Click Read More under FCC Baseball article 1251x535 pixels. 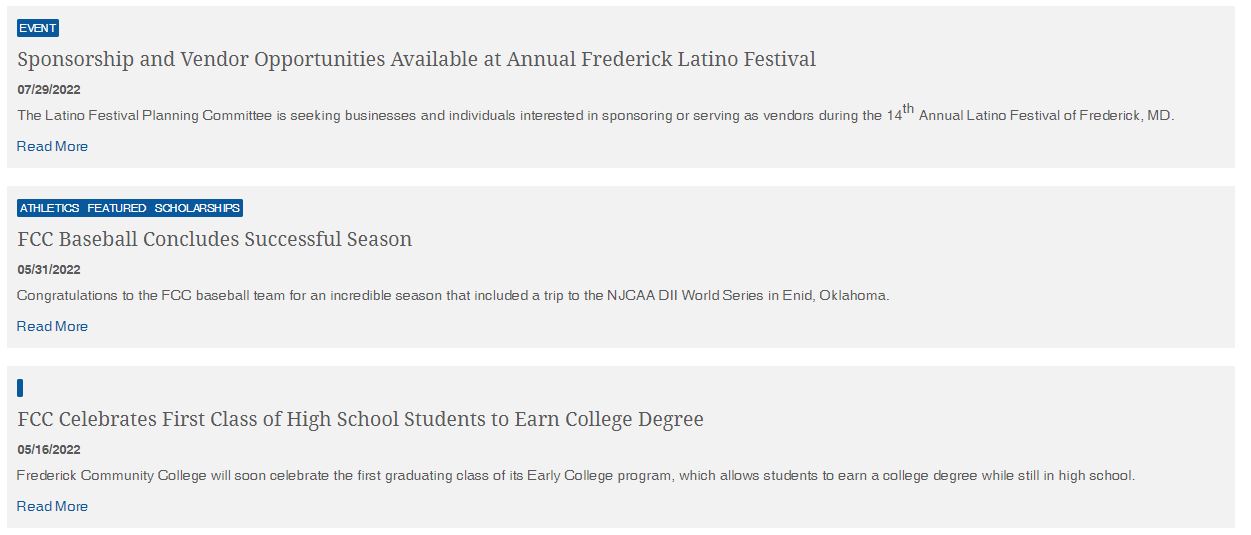[52, 326]
